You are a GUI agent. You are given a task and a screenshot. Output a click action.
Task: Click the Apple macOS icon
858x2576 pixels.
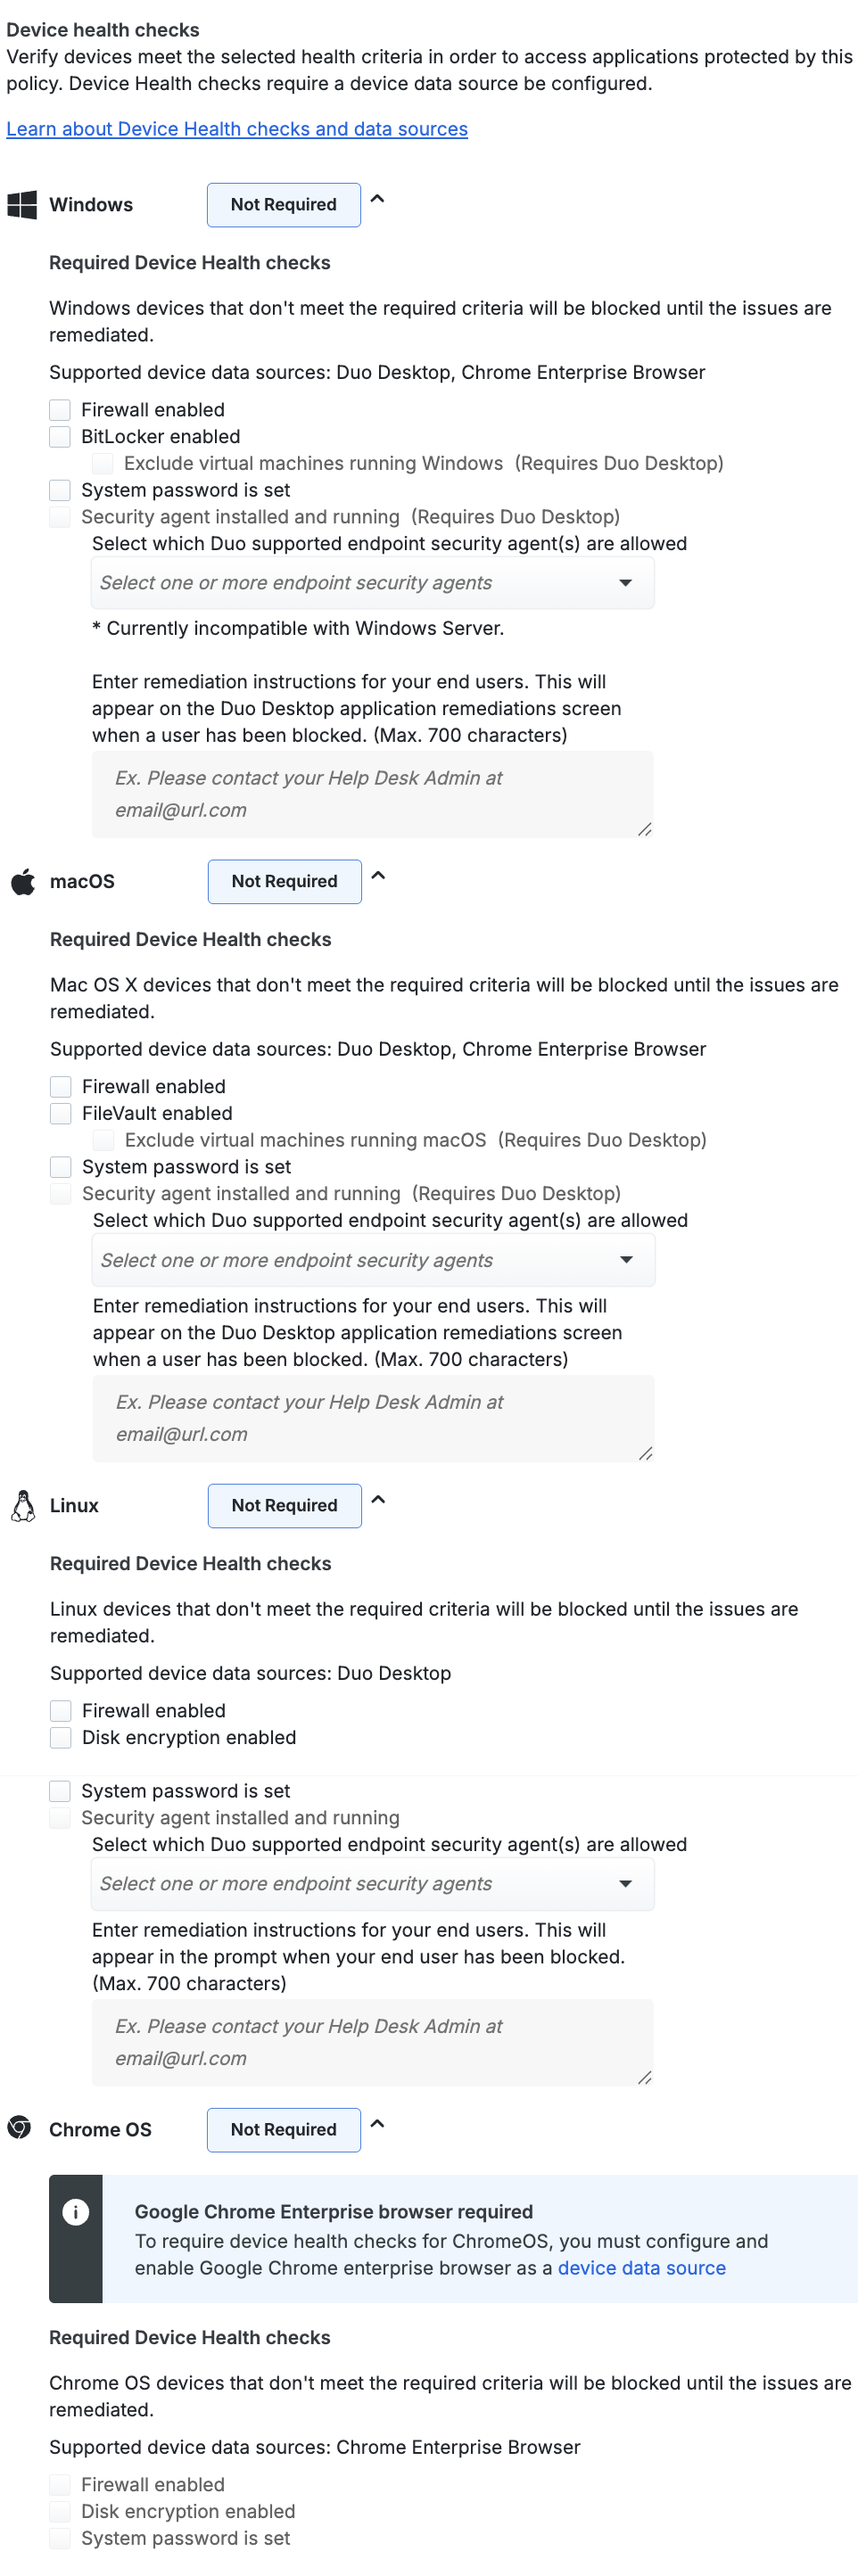point(22,881)
